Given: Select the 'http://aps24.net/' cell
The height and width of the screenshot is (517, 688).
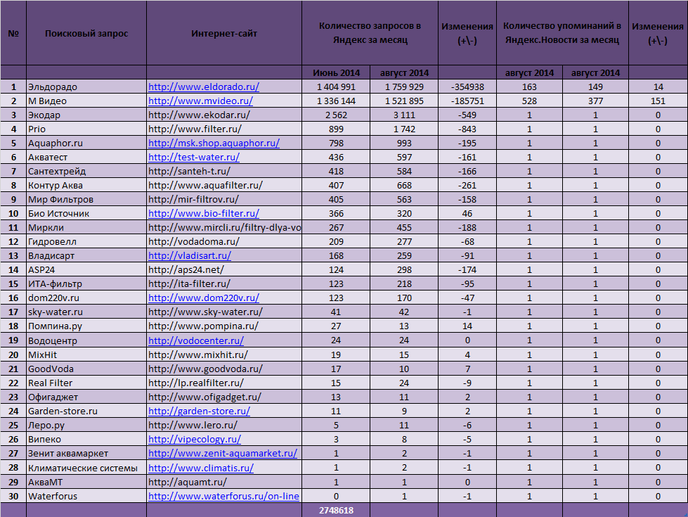Looking at the screenshot, I should point(224,269).
